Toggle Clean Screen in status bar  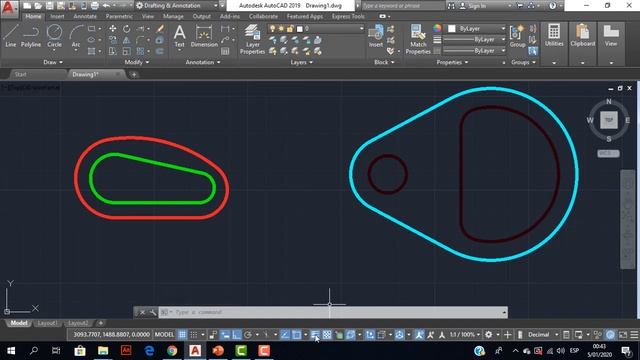click(623, 335)
